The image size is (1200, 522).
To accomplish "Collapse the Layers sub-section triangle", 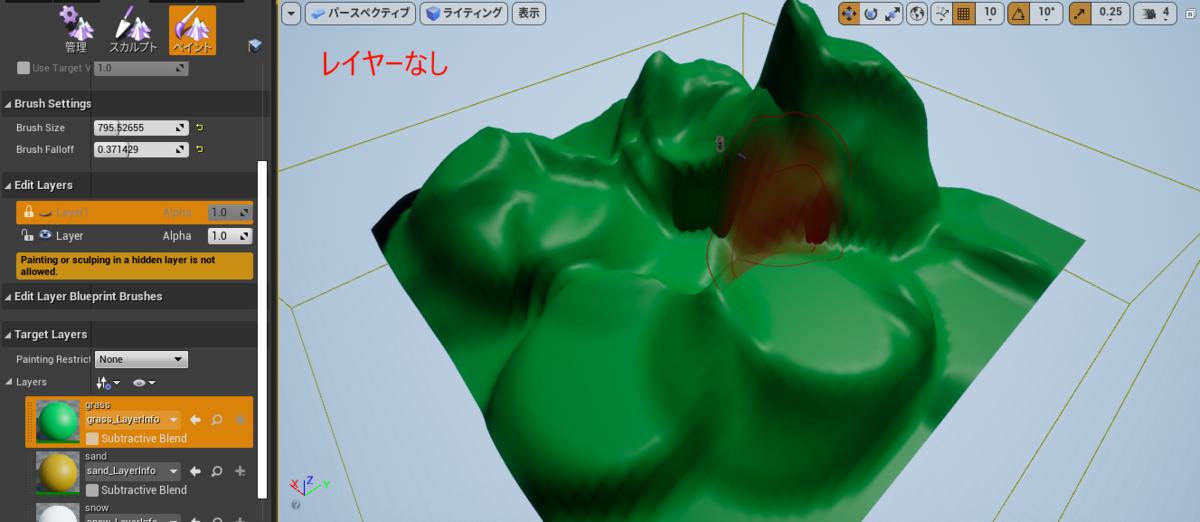I will (8, 382).
